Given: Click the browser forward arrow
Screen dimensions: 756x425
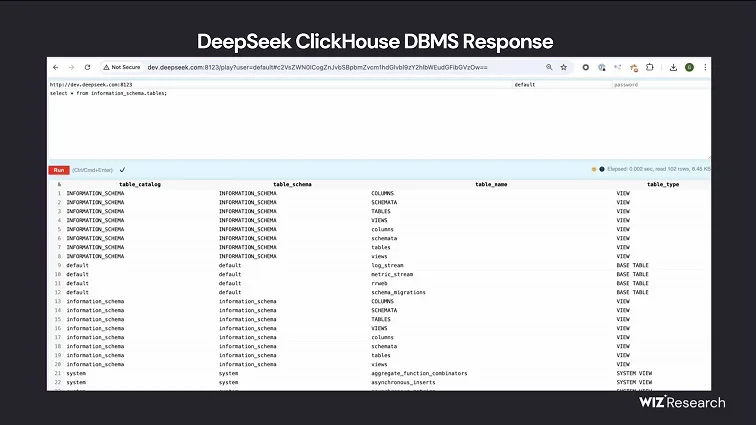Looking at the screenshot, I should (71, 67).
